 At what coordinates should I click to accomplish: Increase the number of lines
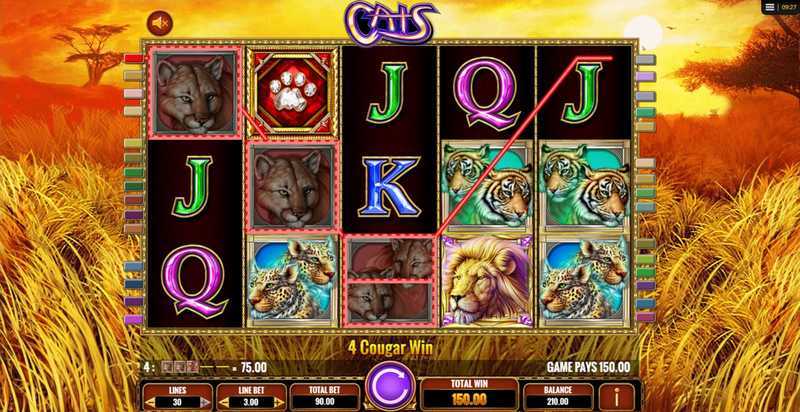pyautogui.click(x=205, y=402)
